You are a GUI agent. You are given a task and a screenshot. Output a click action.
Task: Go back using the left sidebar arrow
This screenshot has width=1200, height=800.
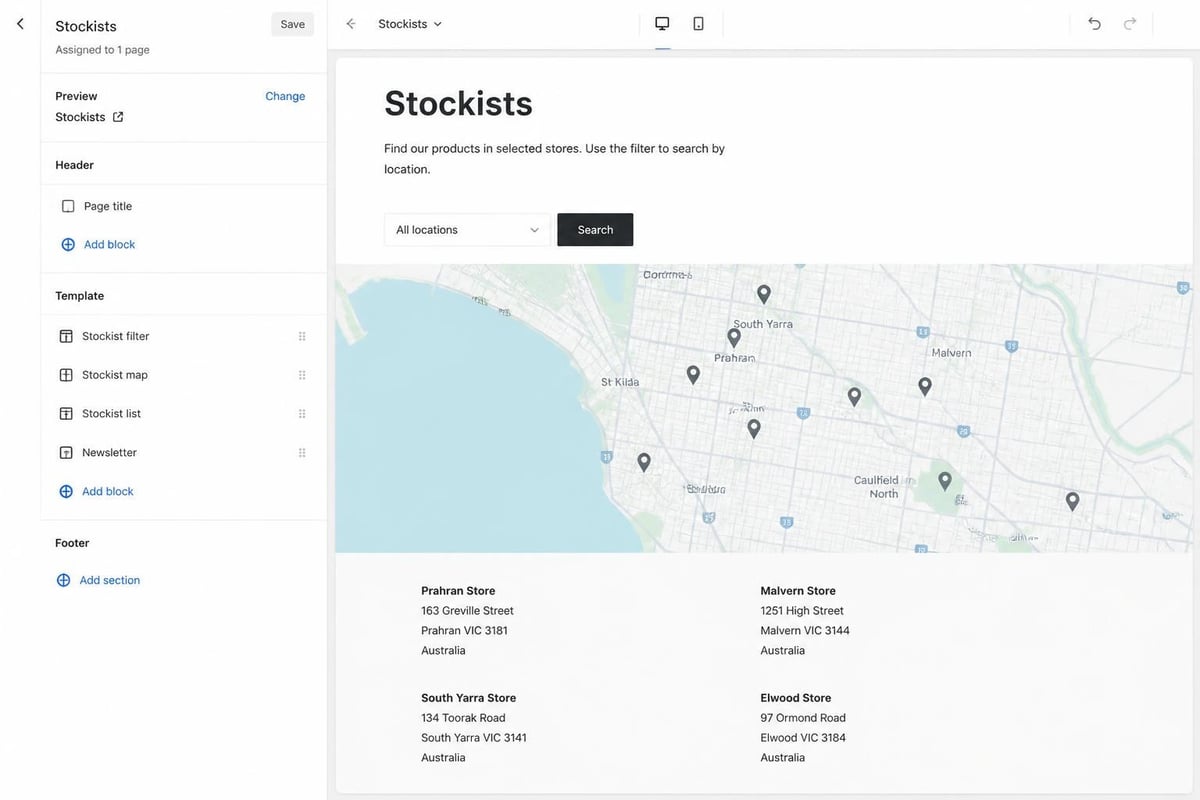pos(20,23)
